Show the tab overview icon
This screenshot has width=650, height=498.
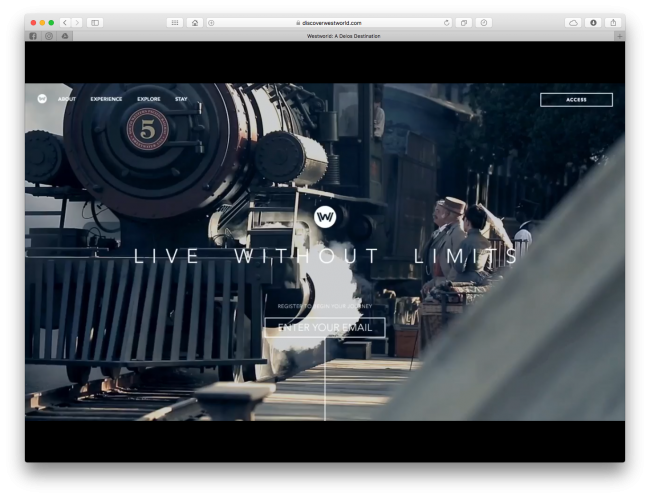(x=464, y=23)
